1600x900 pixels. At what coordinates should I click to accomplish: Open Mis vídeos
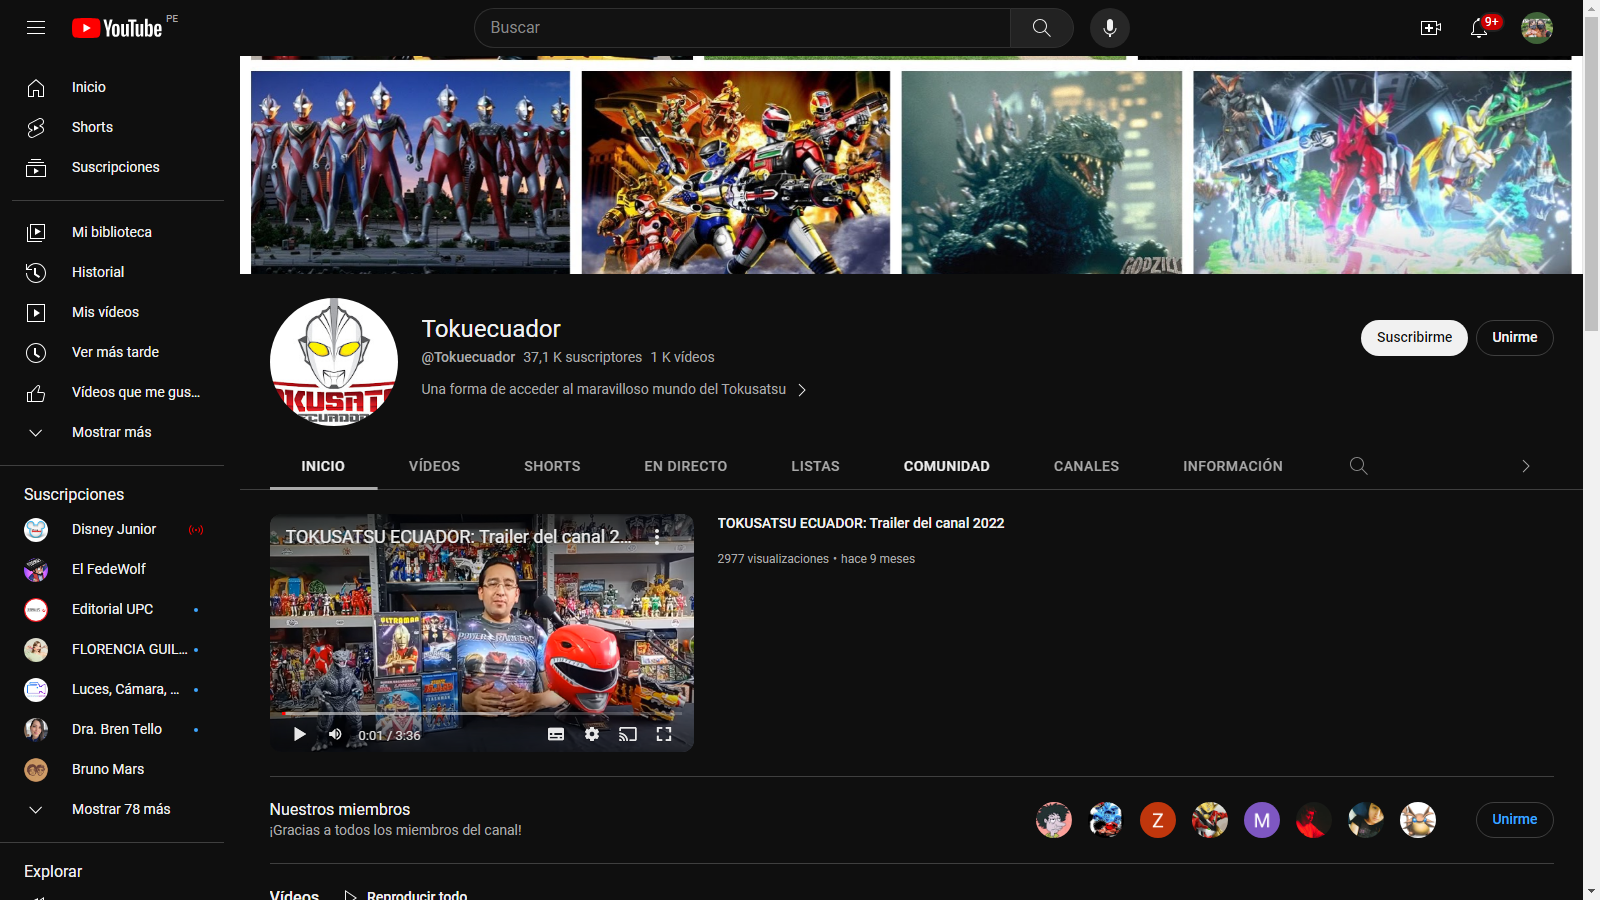(112, 312)
